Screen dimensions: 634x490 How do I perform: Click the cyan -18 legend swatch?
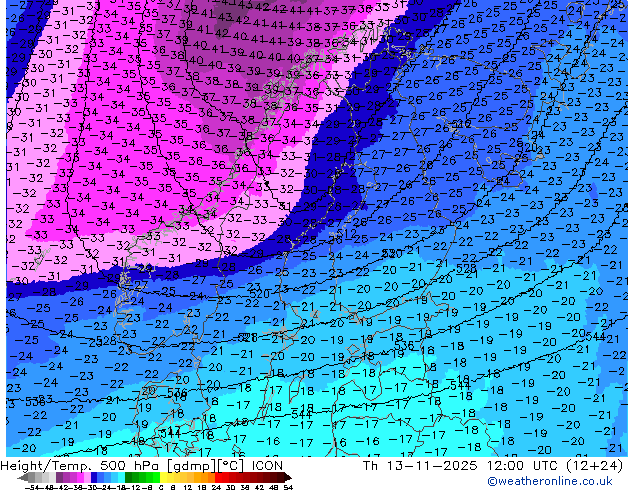tap(122, 478)
